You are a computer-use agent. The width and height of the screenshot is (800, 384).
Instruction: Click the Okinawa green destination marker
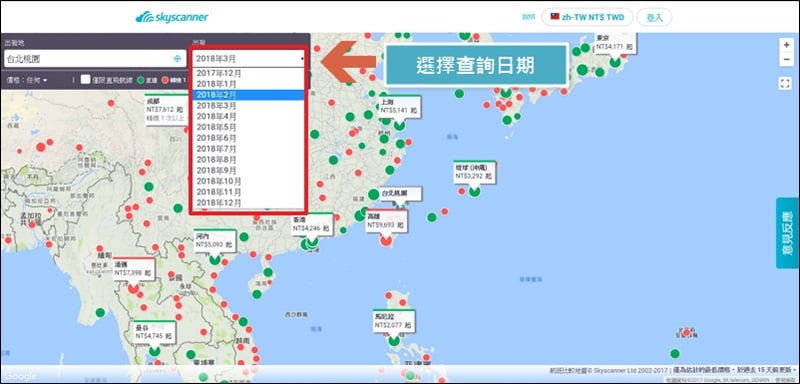474,191
